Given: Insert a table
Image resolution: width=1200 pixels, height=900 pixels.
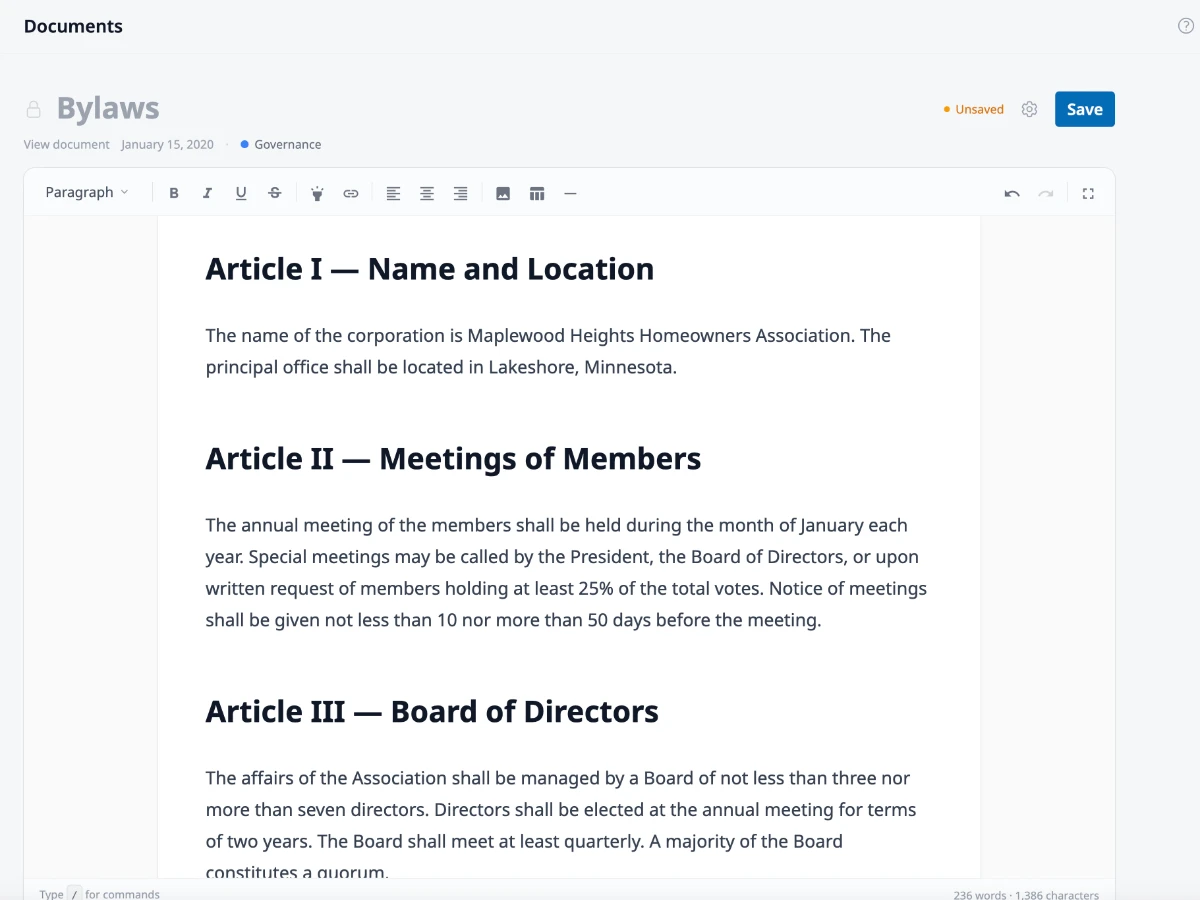Looking at the screenshot, I should click(x=537, y=193).
